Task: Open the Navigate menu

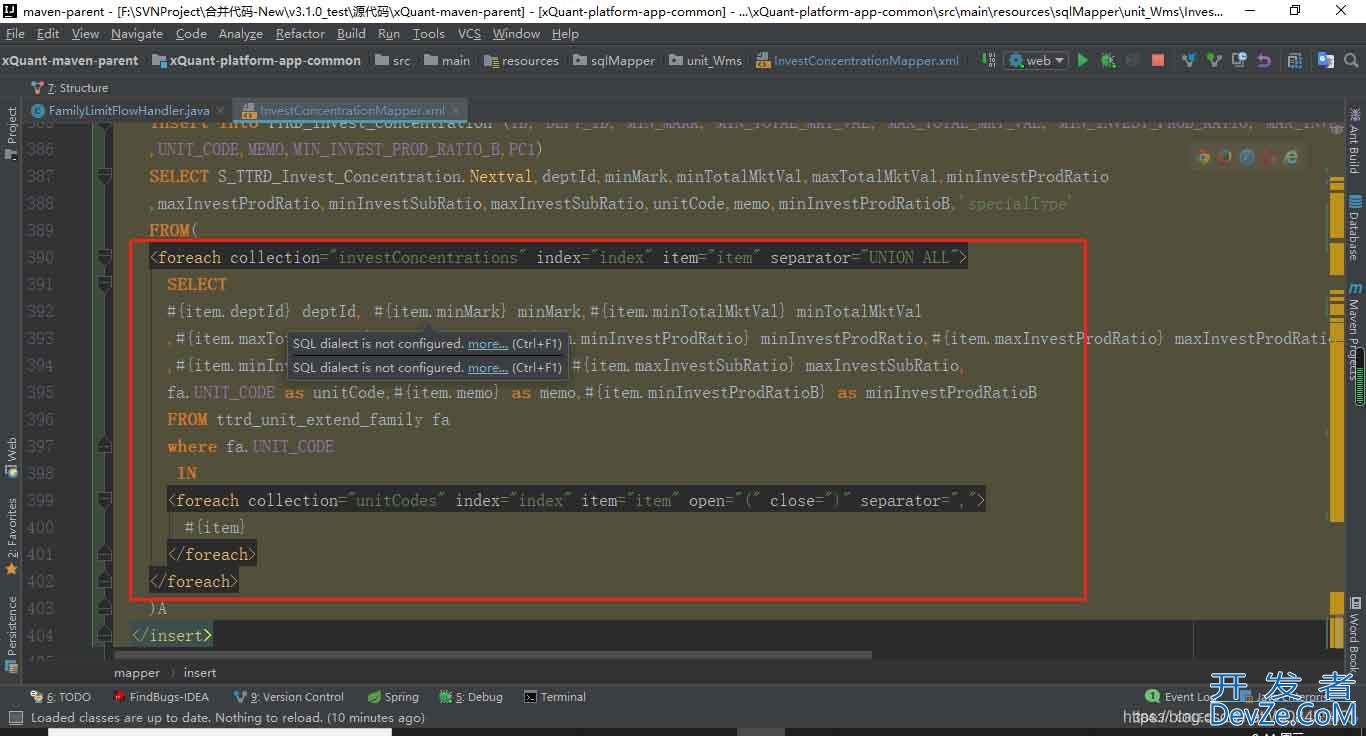Action: (x=137, y=33)
